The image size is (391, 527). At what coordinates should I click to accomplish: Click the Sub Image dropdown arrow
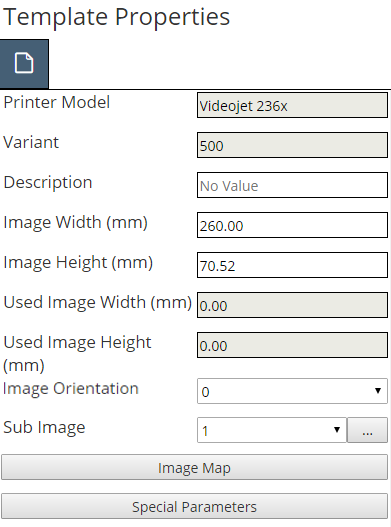coord(337,430)
